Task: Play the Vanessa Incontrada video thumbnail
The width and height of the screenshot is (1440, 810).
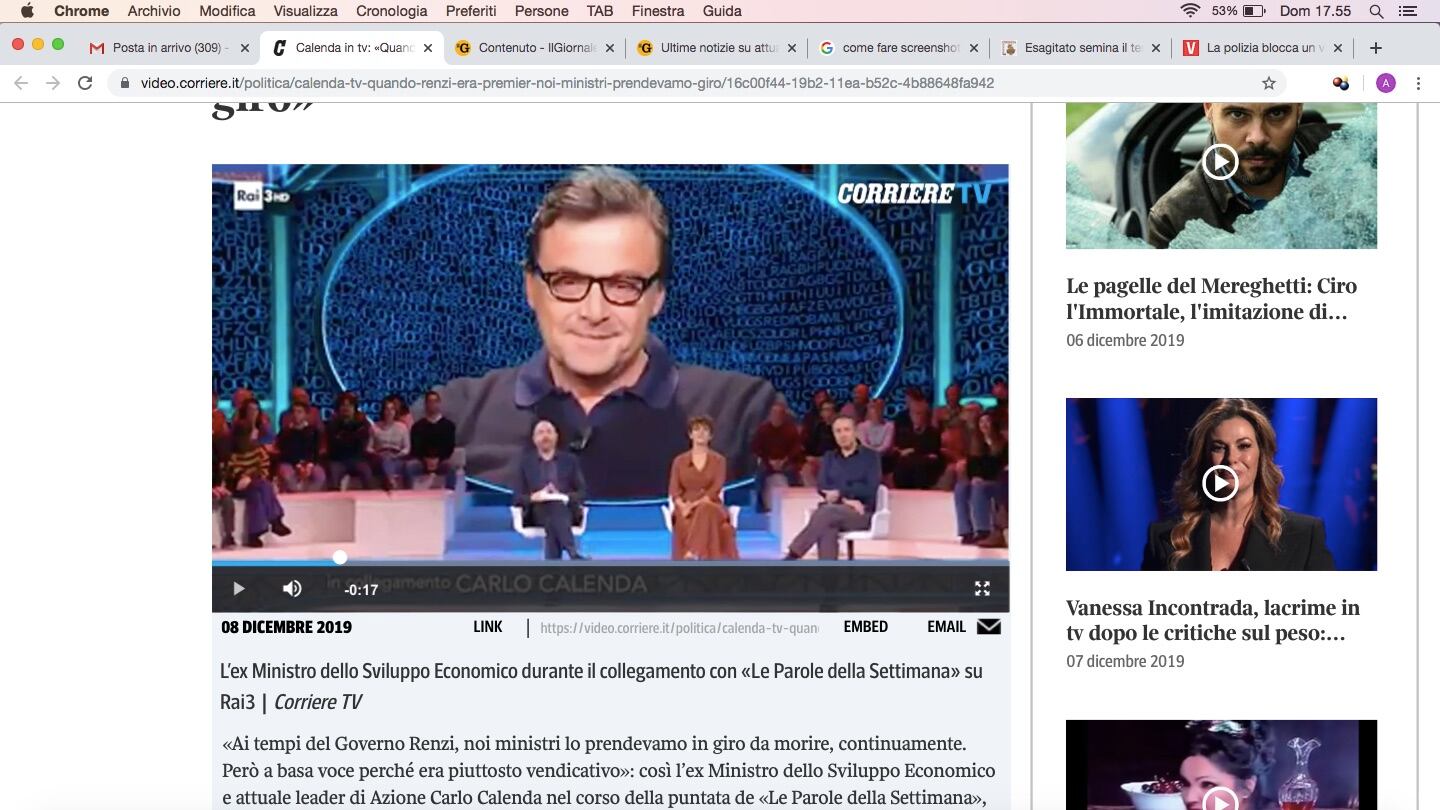Action: click(x=1221, y=484)
